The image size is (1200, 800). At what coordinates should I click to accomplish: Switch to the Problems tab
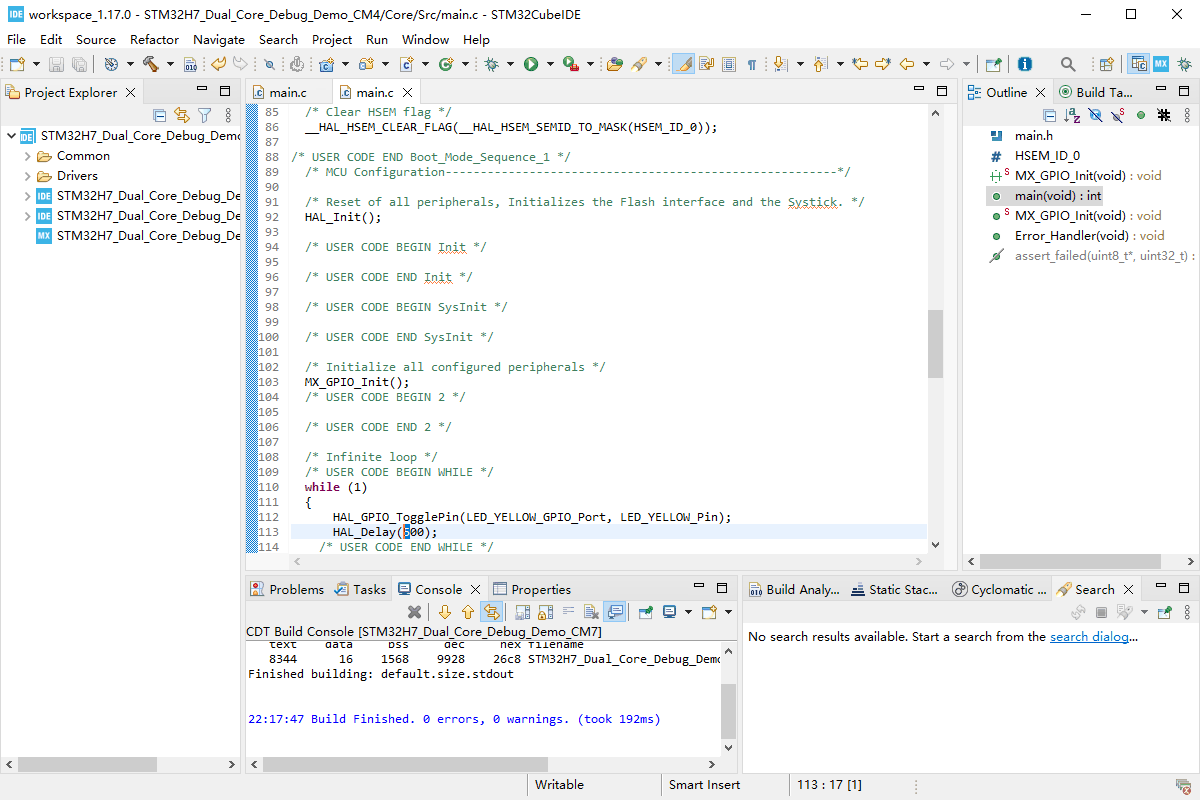[x=287, y=589]
